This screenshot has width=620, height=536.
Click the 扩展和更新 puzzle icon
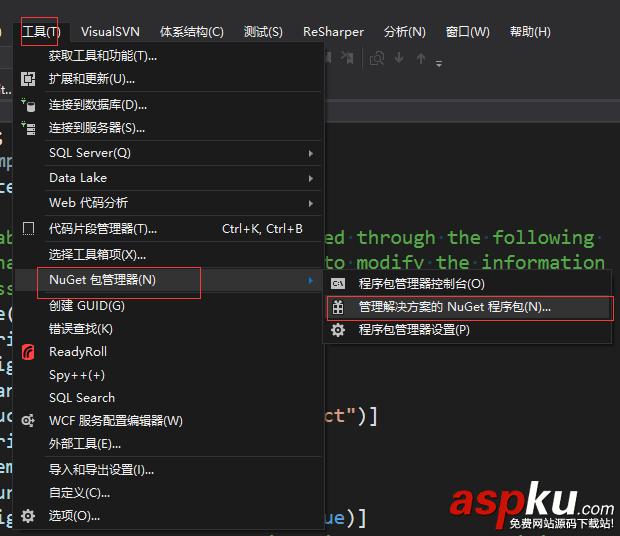click(28, 79)
